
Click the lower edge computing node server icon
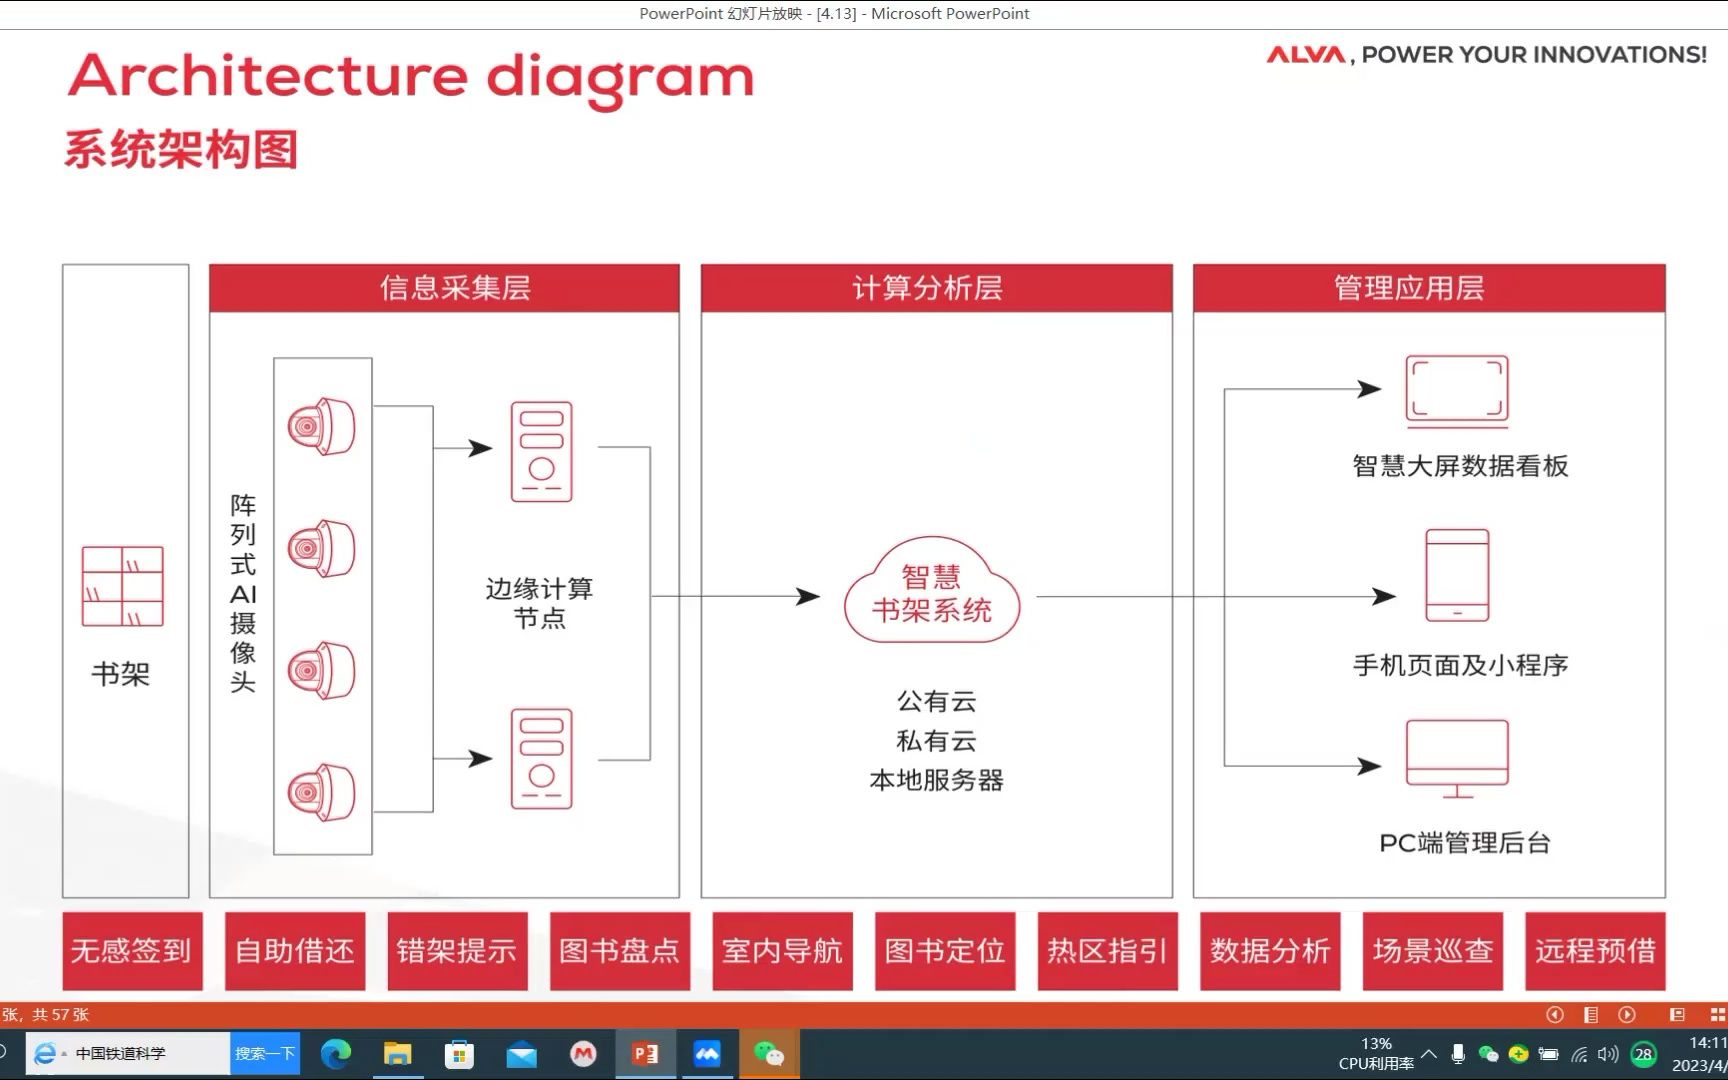coord(541,758)
